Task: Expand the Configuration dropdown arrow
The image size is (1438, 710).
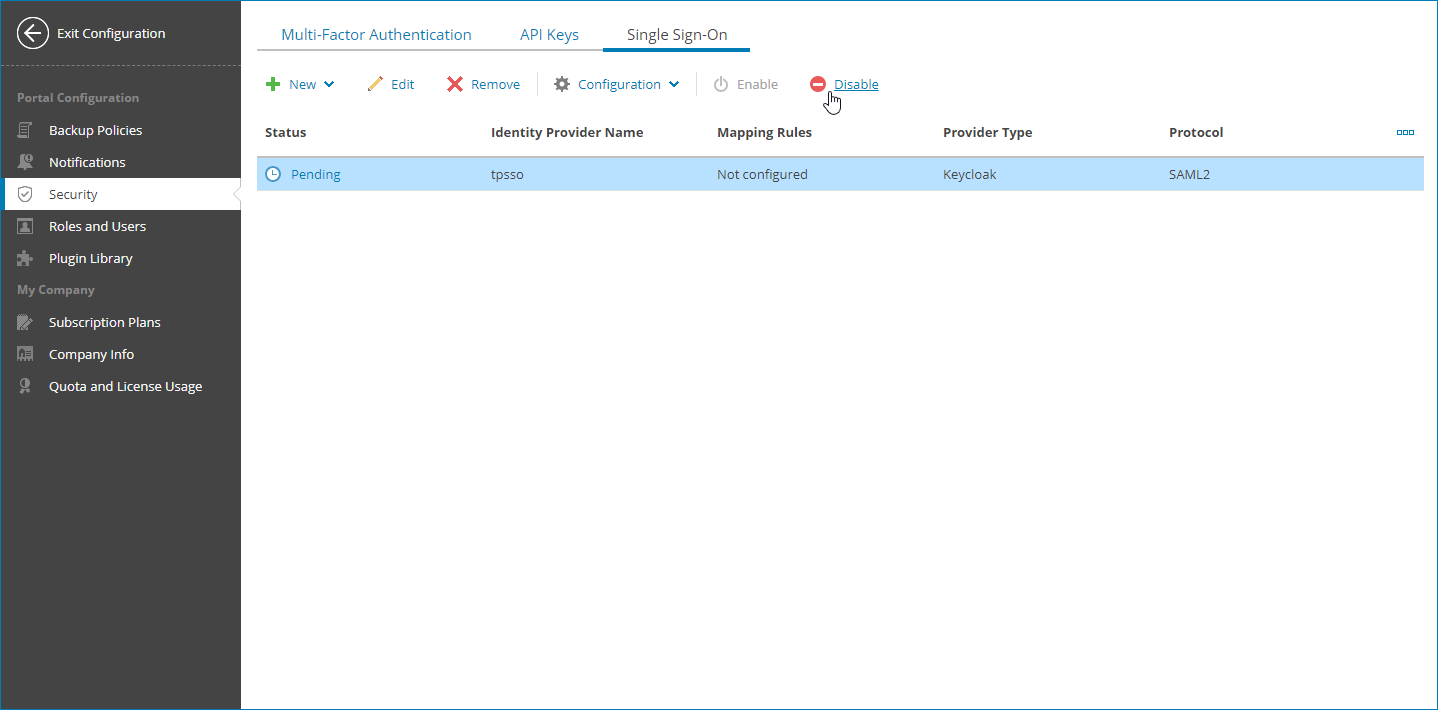Action: (674, 85)
